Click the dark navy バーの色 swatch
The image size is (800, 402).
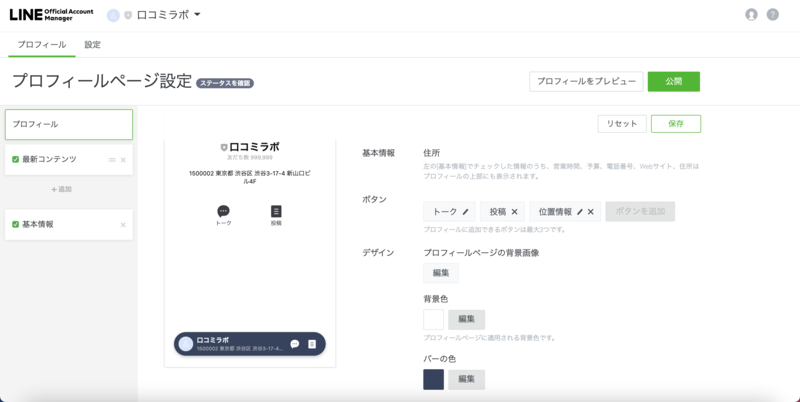click(434, 380)
